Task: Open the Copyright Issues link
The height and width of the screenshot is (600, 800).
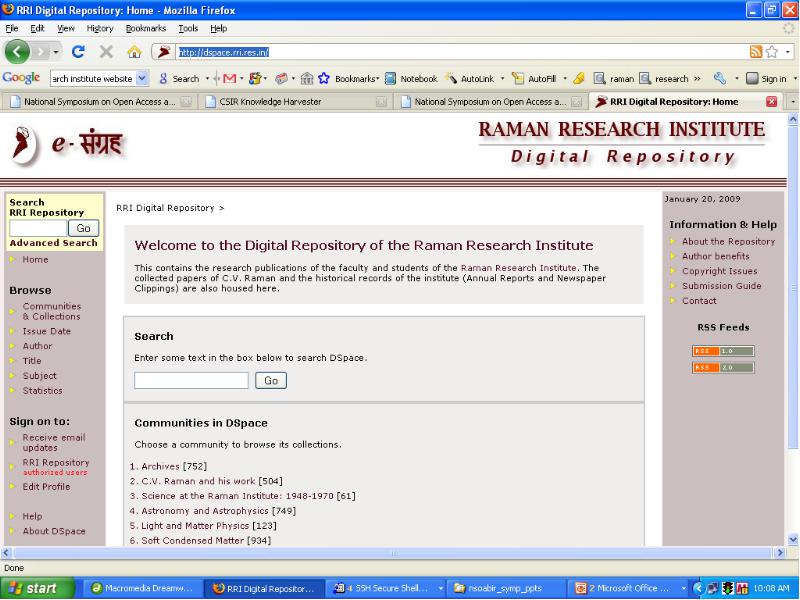Action: [x=720, y=271]
